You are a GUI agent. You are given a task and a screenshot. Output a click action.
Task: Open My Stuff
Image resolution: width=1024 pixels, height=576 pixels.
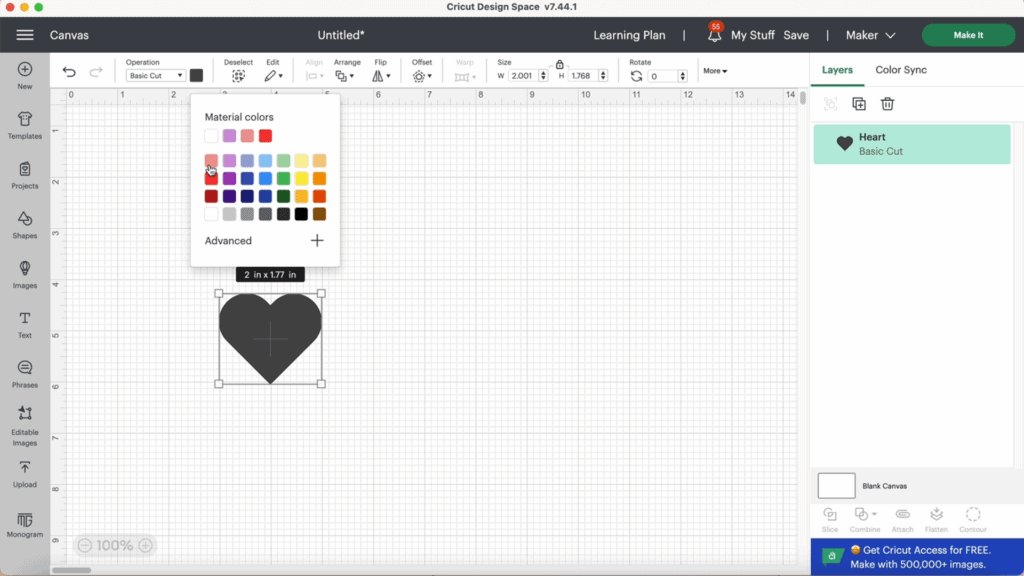pyautogui.click(x=752, y=35)
